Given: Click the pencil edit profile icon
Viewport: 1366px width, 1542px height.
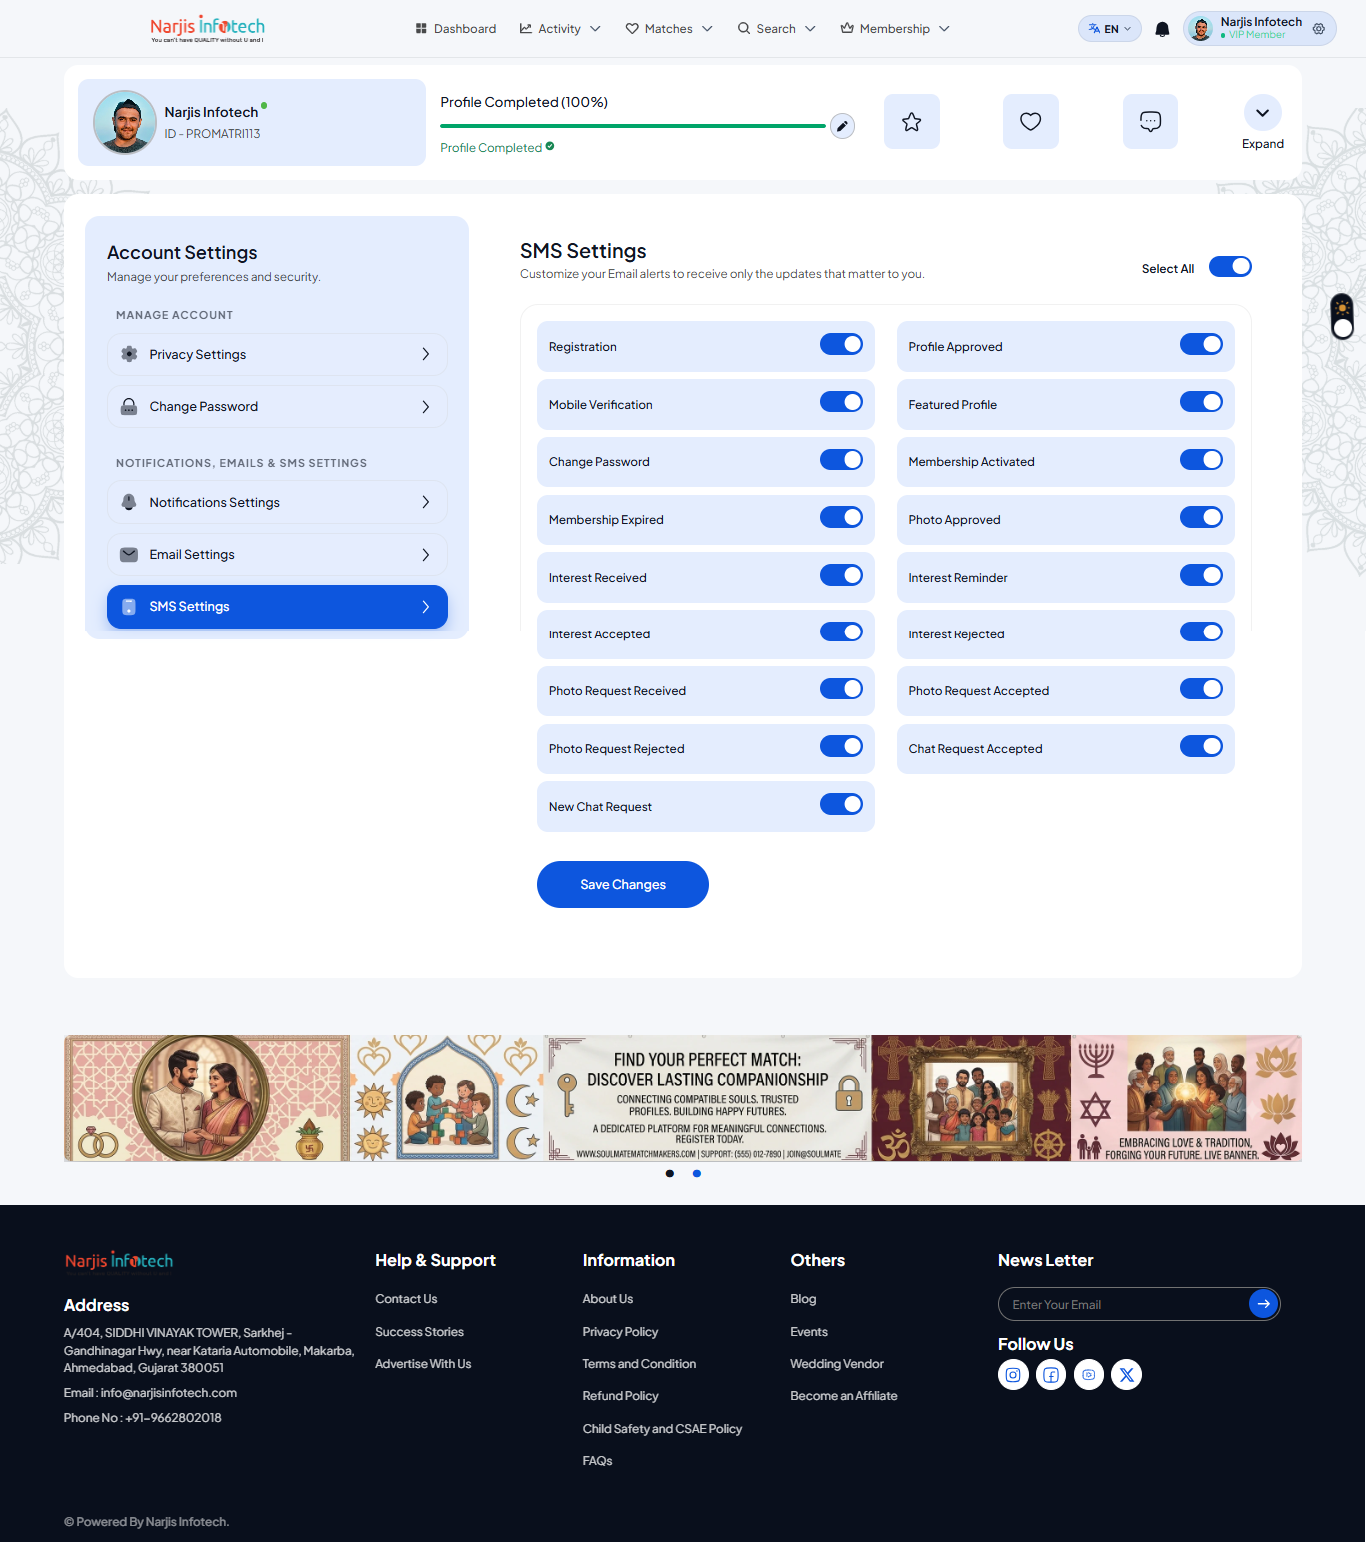Looking at the screenshot, I should pos(842,126).
